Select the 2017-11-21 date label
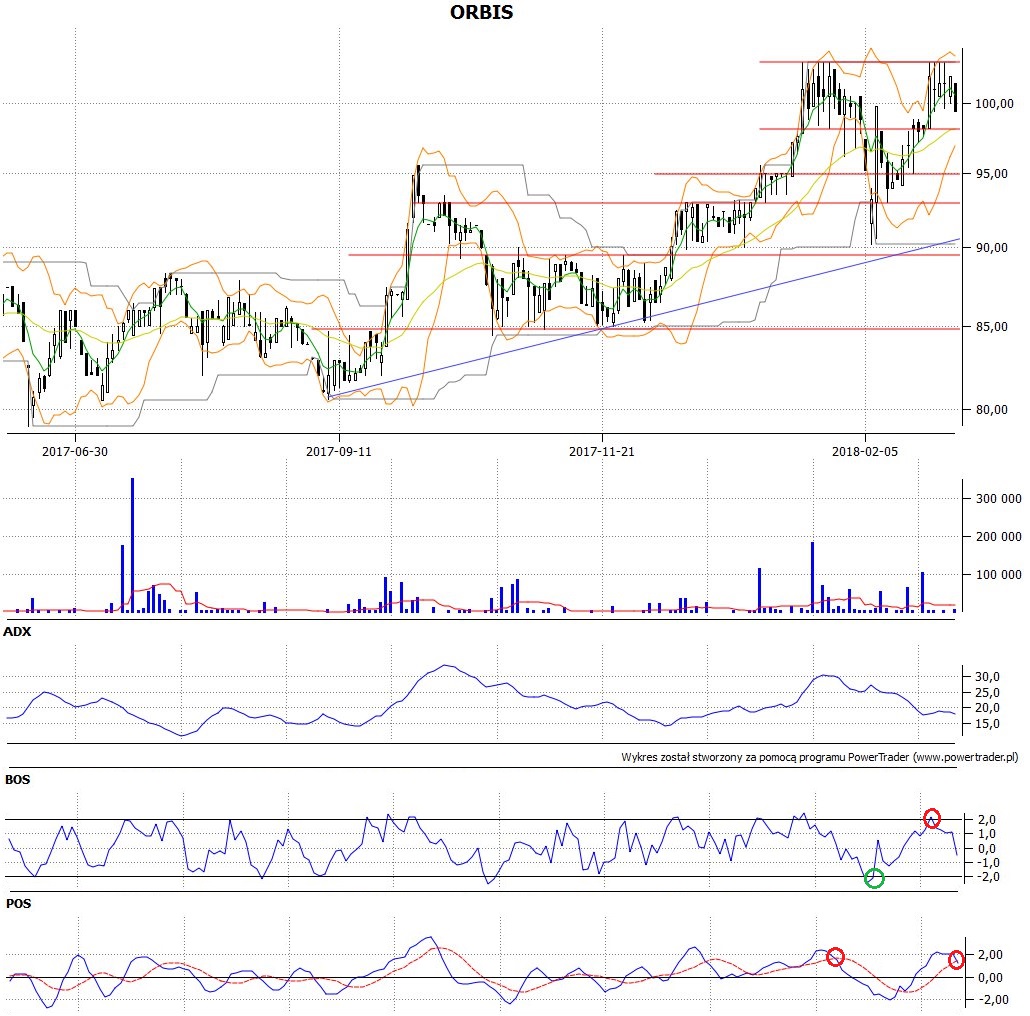This screenshot has width=1030, height=1016. click(602, 451)
